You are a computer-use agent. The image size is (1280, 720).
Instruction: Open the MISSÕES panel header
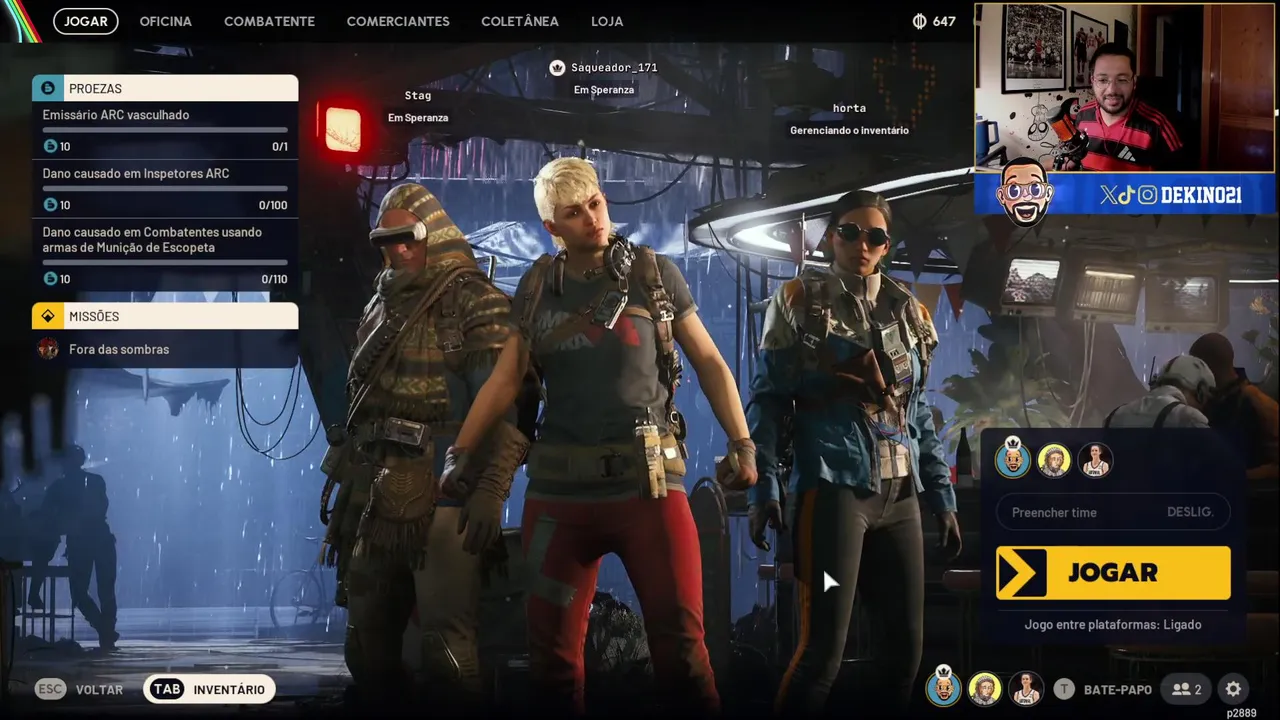pyautogui.click(x=165, y=316)
